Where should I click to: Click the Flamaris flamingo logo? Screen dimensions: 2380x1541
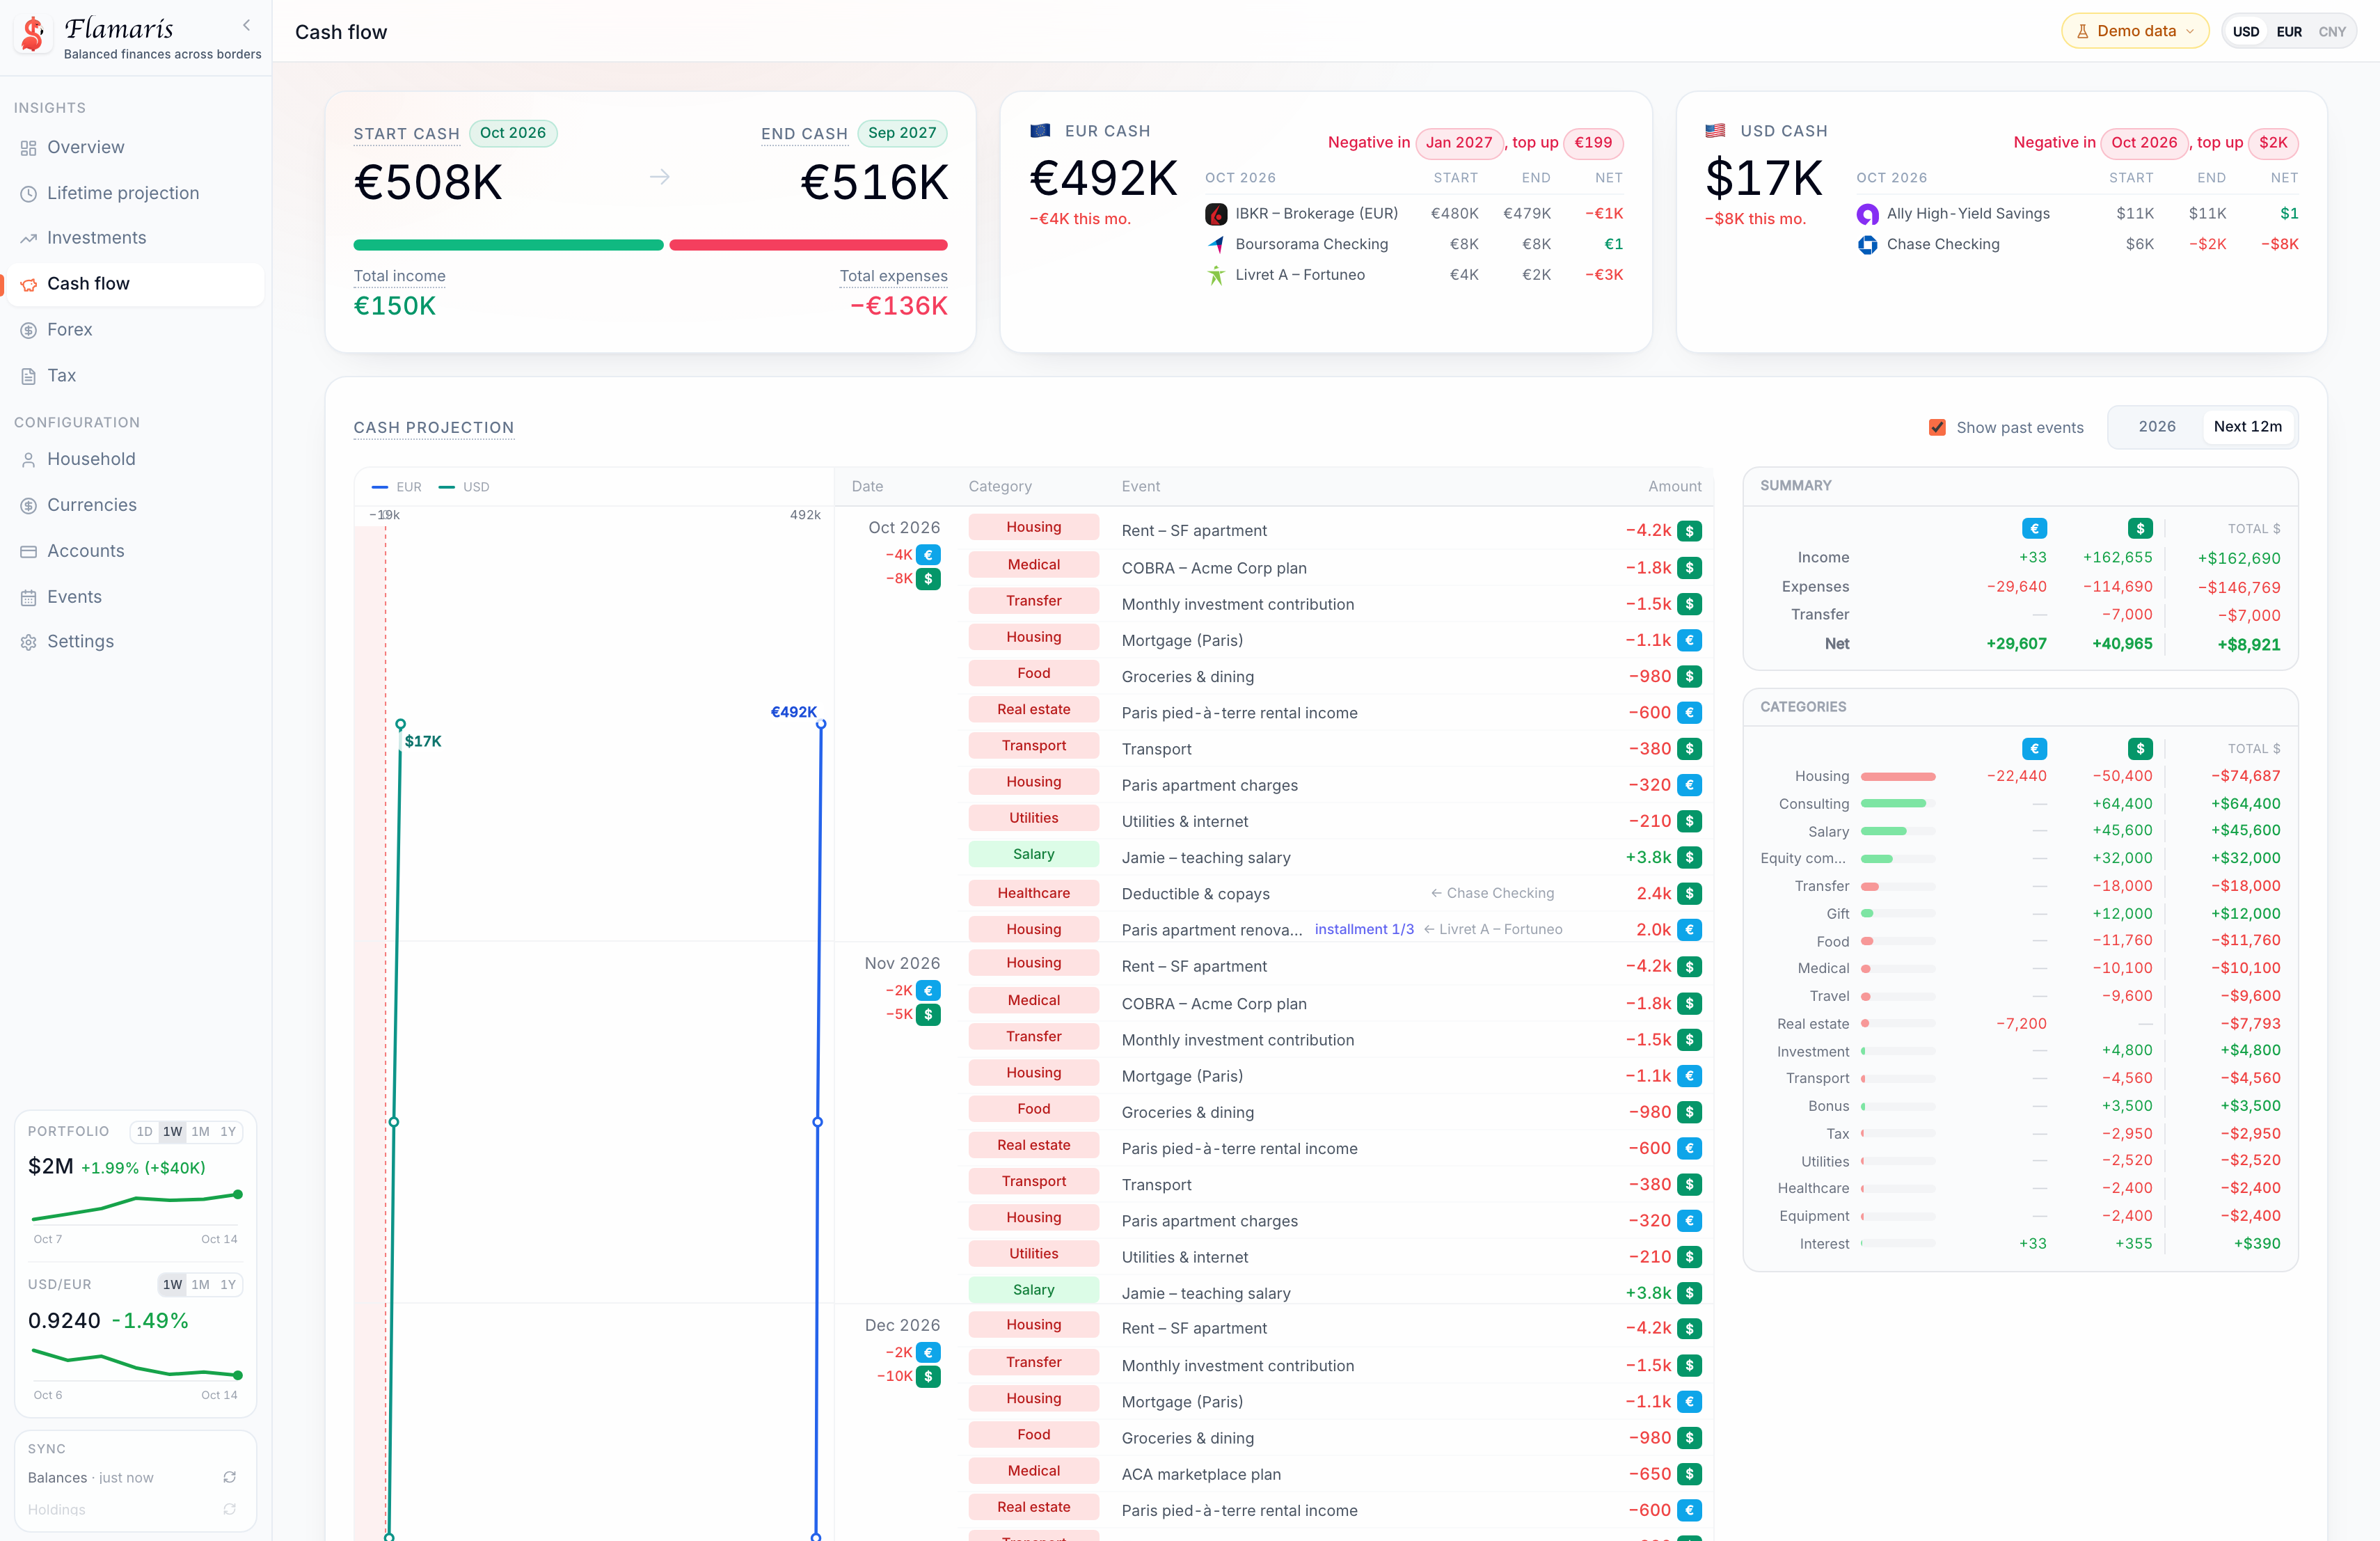[33, 34]
